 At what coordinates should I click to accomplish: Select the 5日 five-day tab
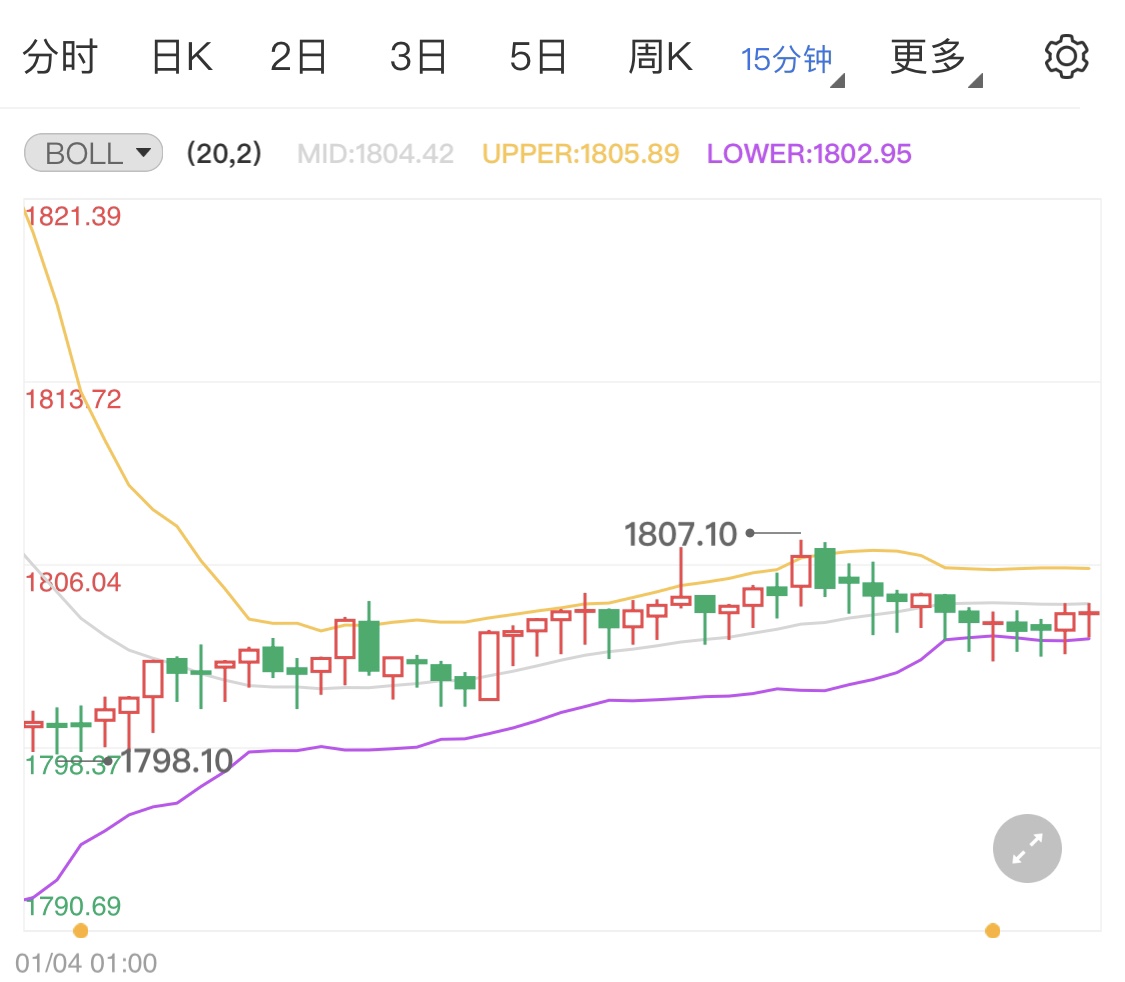[x=538, y=57]
